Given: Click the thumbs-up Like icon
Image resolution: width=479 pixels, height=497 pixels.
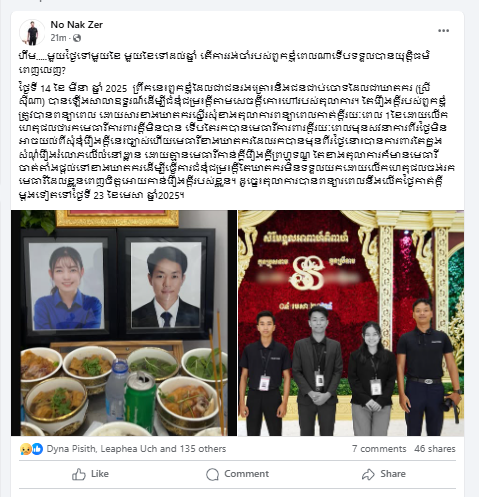Looking at the screenshot, I should (x=79, y=474).
